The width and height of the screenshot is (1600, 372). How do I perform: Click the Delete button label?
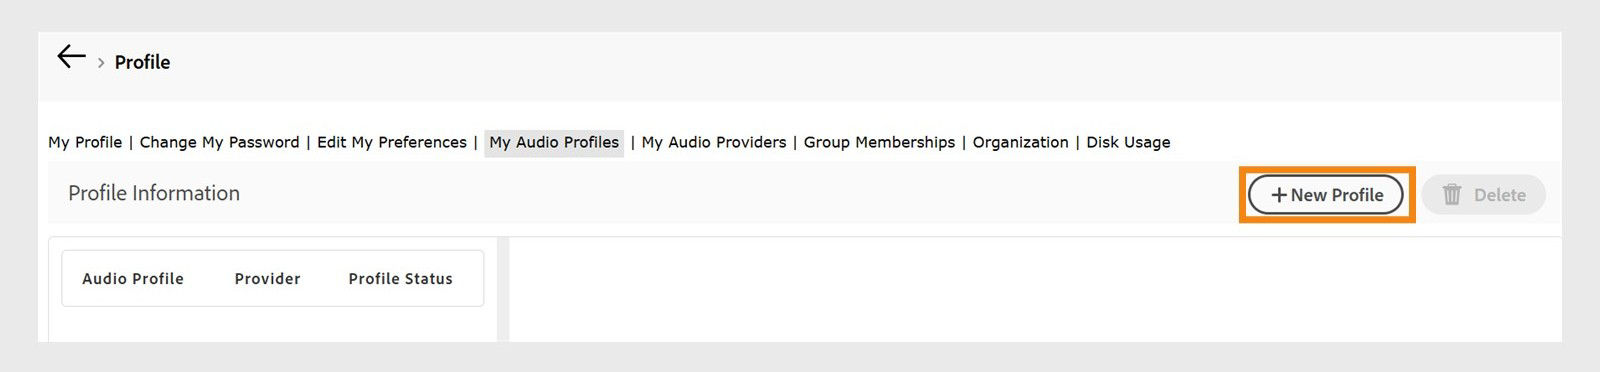(1500, 195)
